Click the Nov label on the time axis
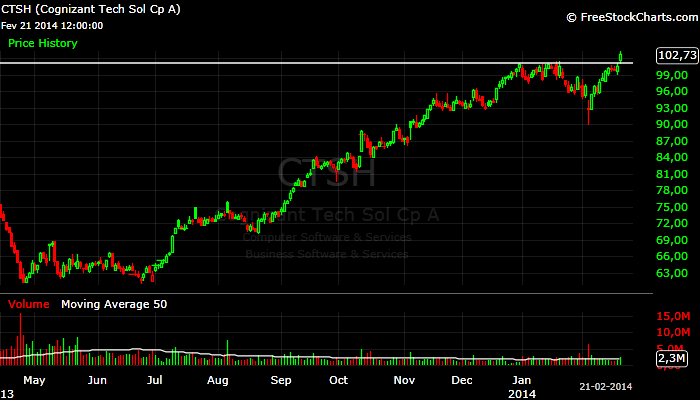The width and height of the screenshot is (700, 400). pyautogui.click(x=404, y=380)
